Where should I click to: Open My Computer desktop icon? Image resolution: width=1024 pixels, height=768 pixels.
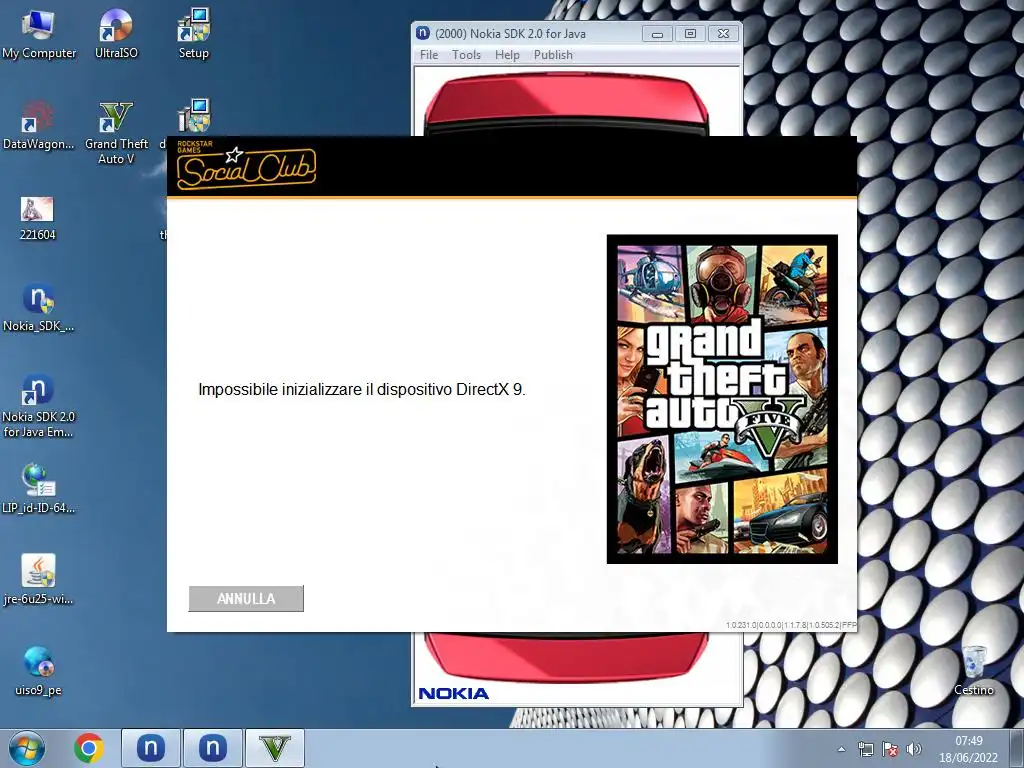[x=38, y=36]
